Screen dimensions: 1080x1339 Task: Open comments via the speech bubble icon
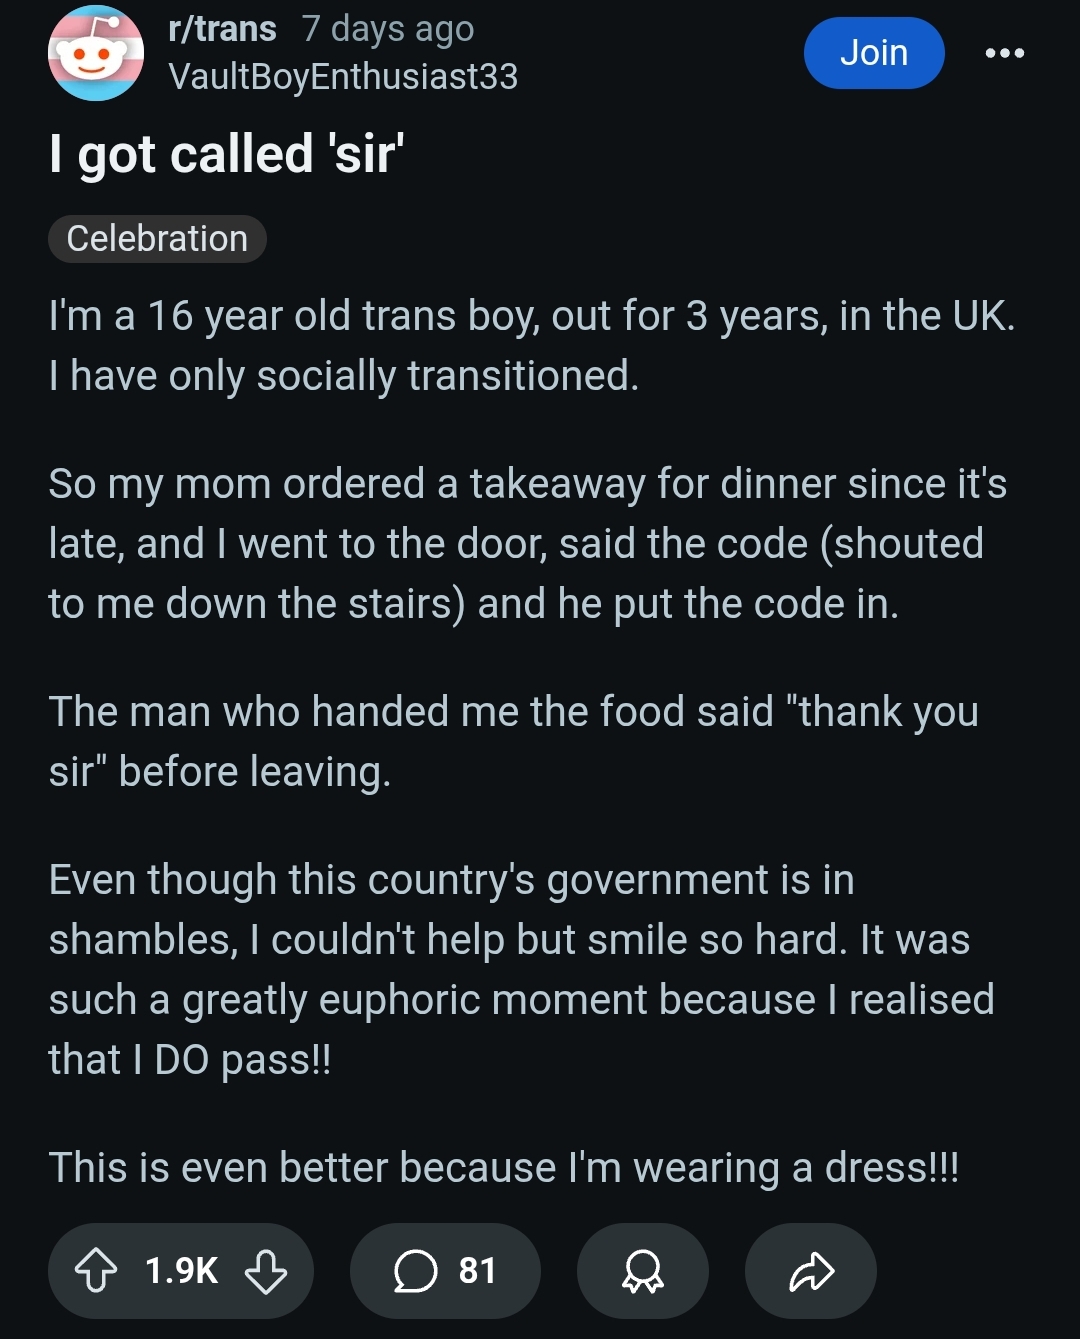pos(415,1271)
